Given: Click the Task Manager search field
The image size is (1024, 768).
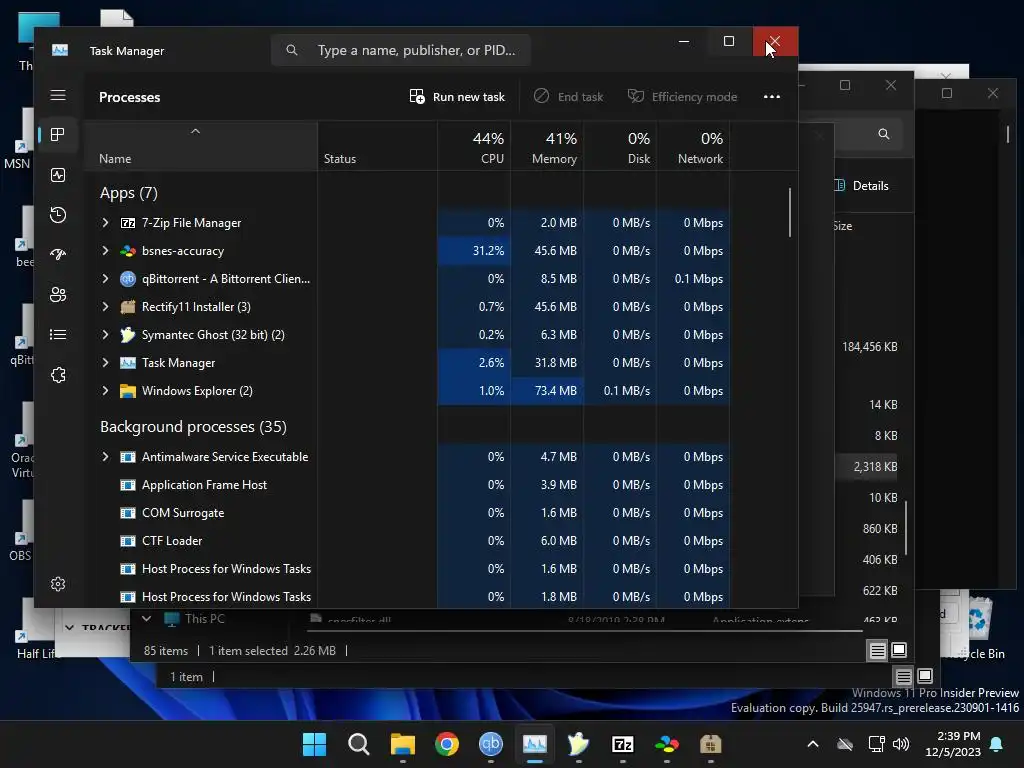Looking at the screenshot, I should click(400, 50).
